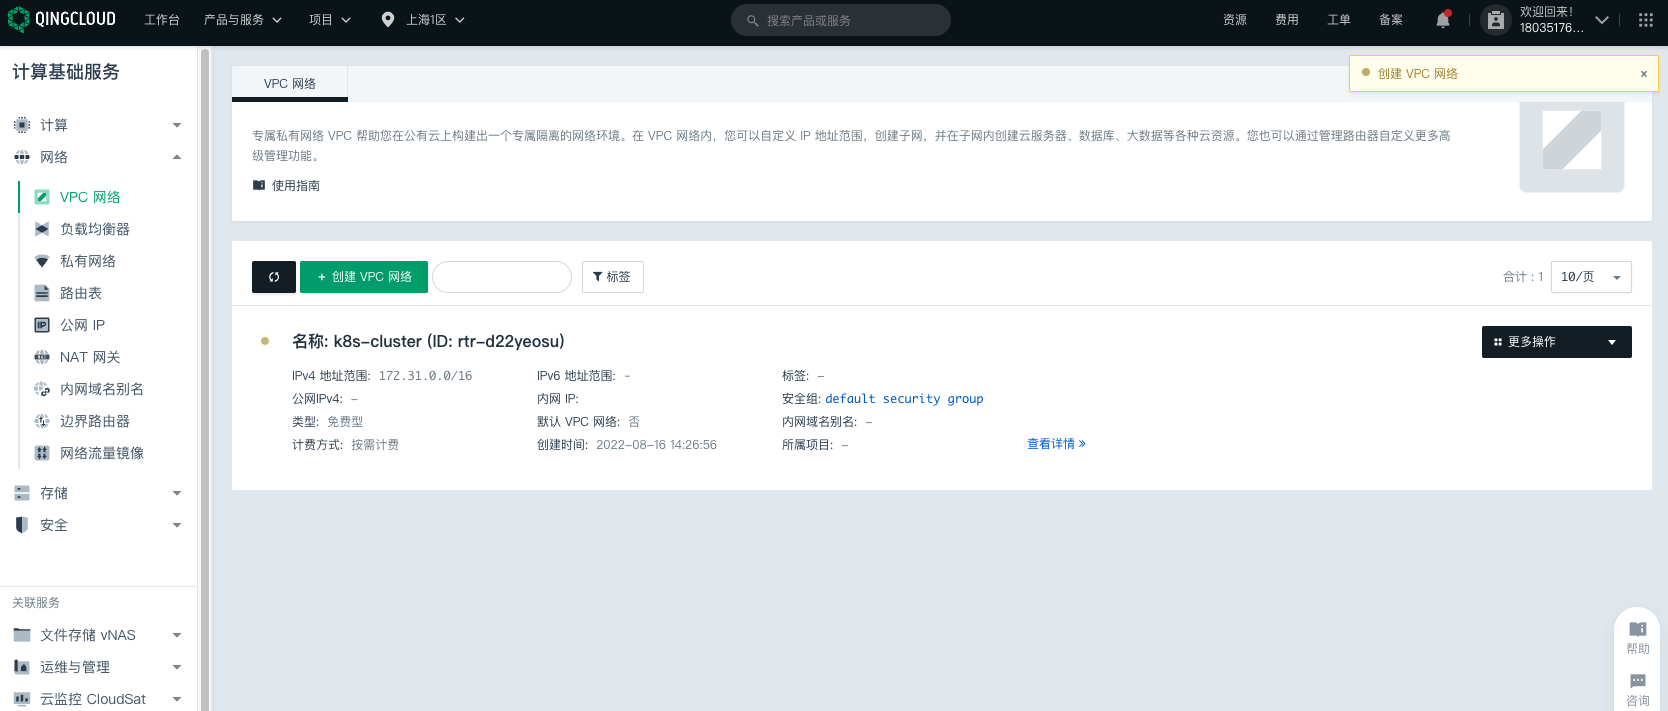Viewport: 1668px width, 711px height.
Task: Click the NAT 网关 sidebar icon
Action: pyautogui.click(x=42, y=357)
